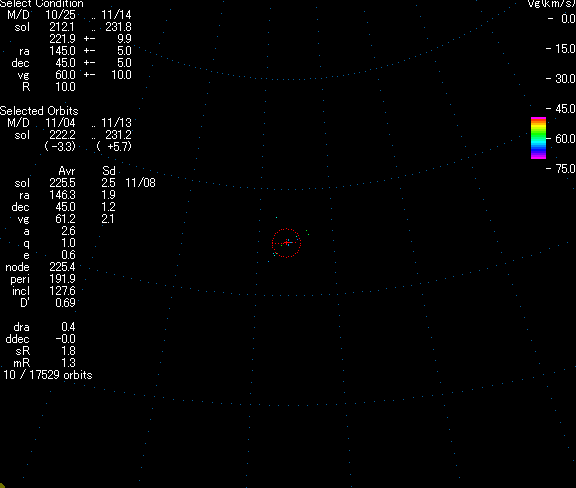Click the Select Condition heading
The image size is (576, 488).
click(x=42, y=4)
